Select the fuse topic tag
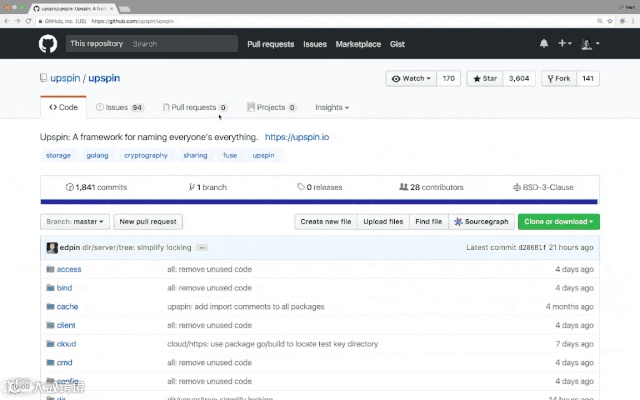The height and width of the screenshot is (400, 640). [230, 156]
